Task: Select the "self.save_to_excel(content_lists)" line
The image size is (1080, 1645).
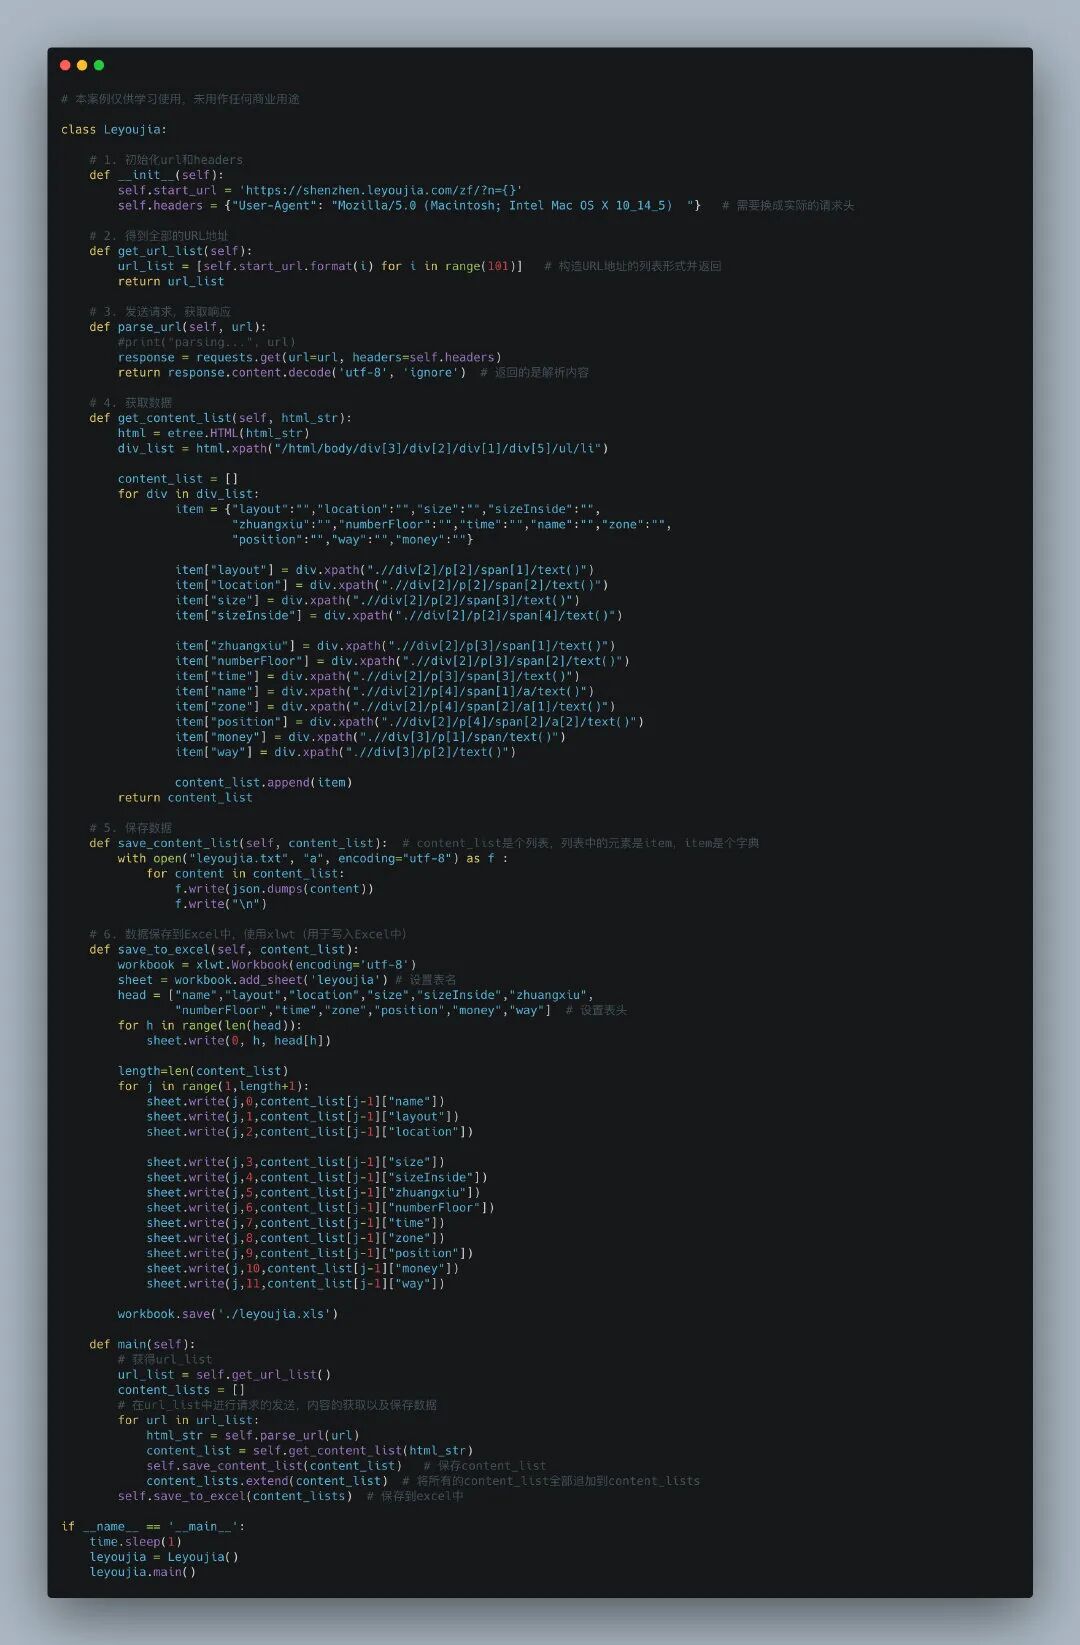Action: coord(291,1496)
